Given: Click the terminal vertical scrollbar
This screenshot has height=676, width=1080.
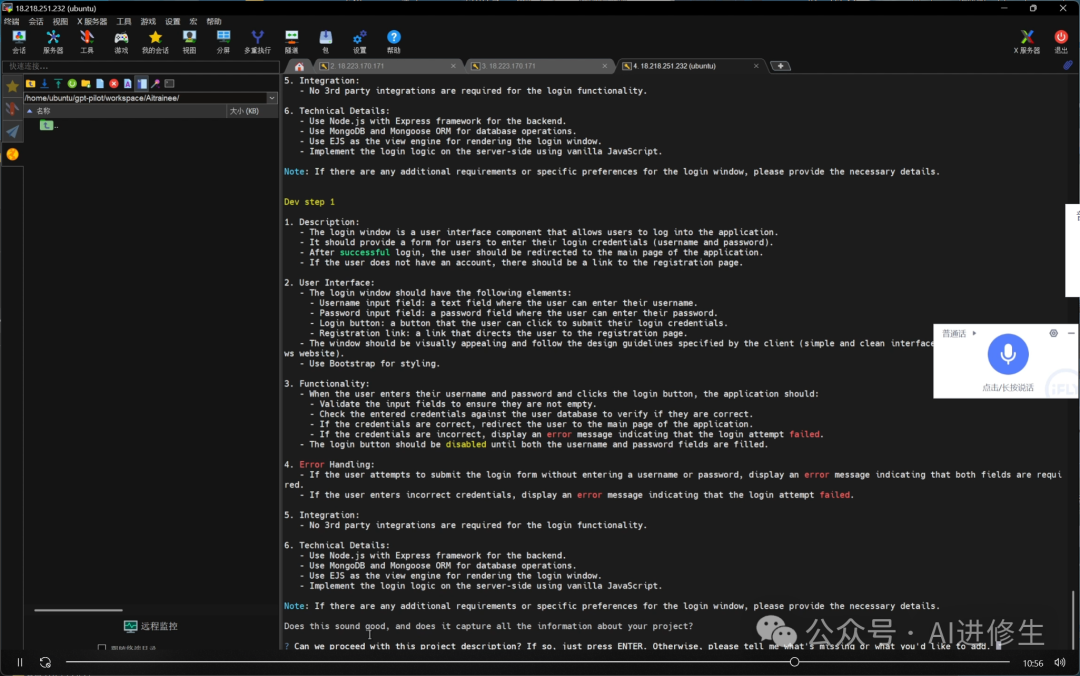Looking at the screenshot, I should click(1074, 620).
